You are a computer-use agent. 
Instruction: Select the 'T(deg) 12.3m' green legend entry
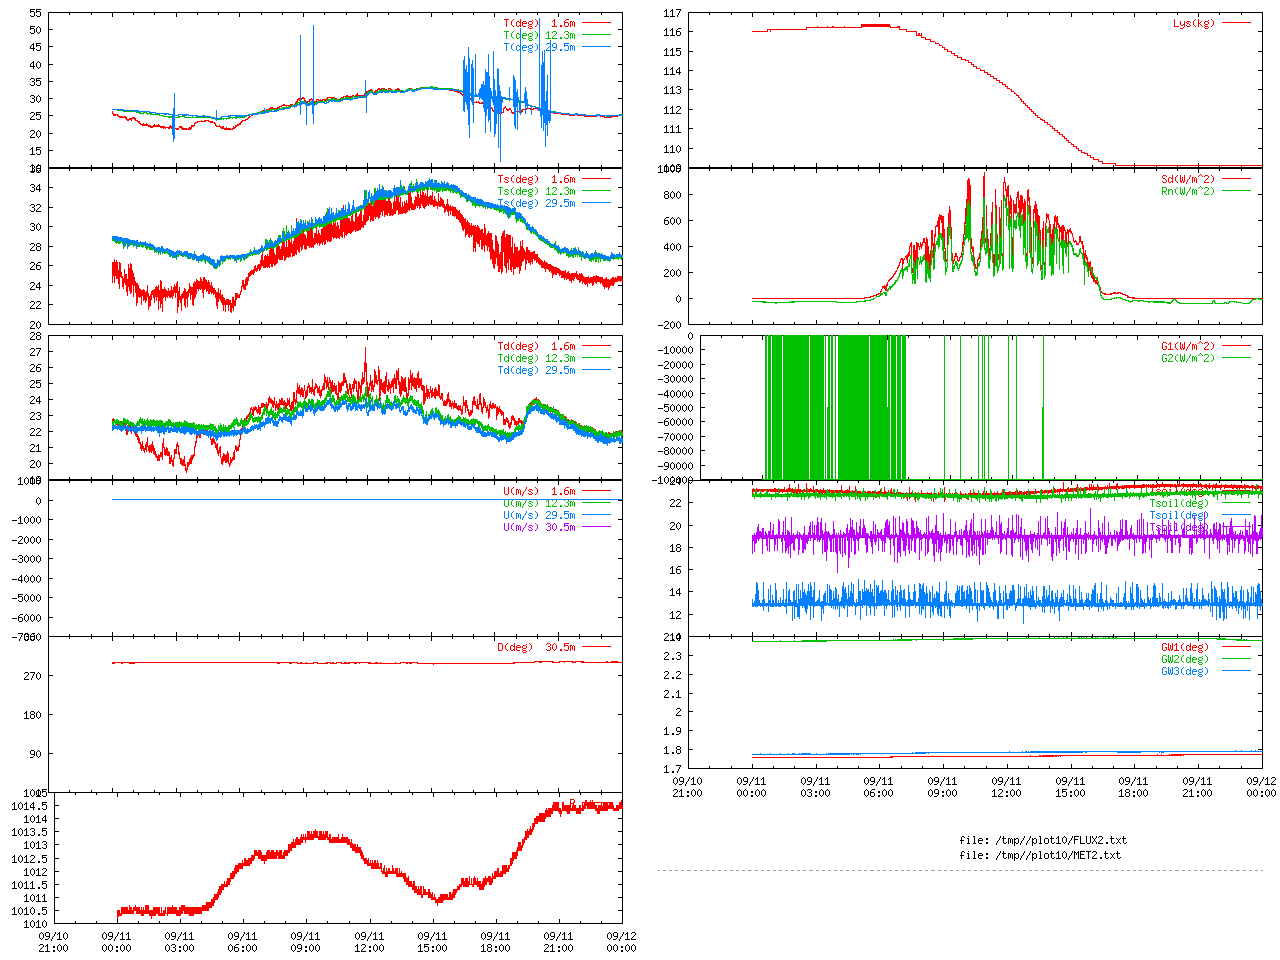(540, 35)
